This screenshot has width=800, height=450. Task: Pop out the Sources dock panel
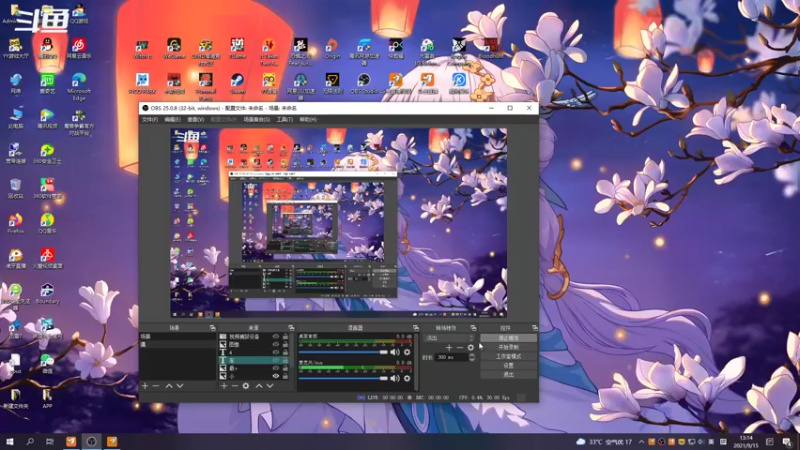(x=291, y=328)
